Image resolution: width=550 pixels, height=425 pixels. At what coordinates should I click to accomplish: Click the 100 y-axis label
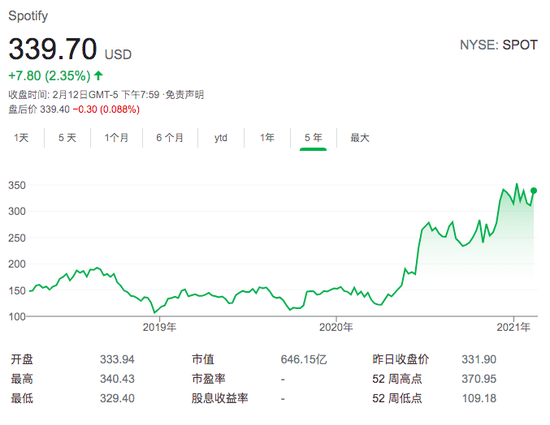click(x=17, y=317)
